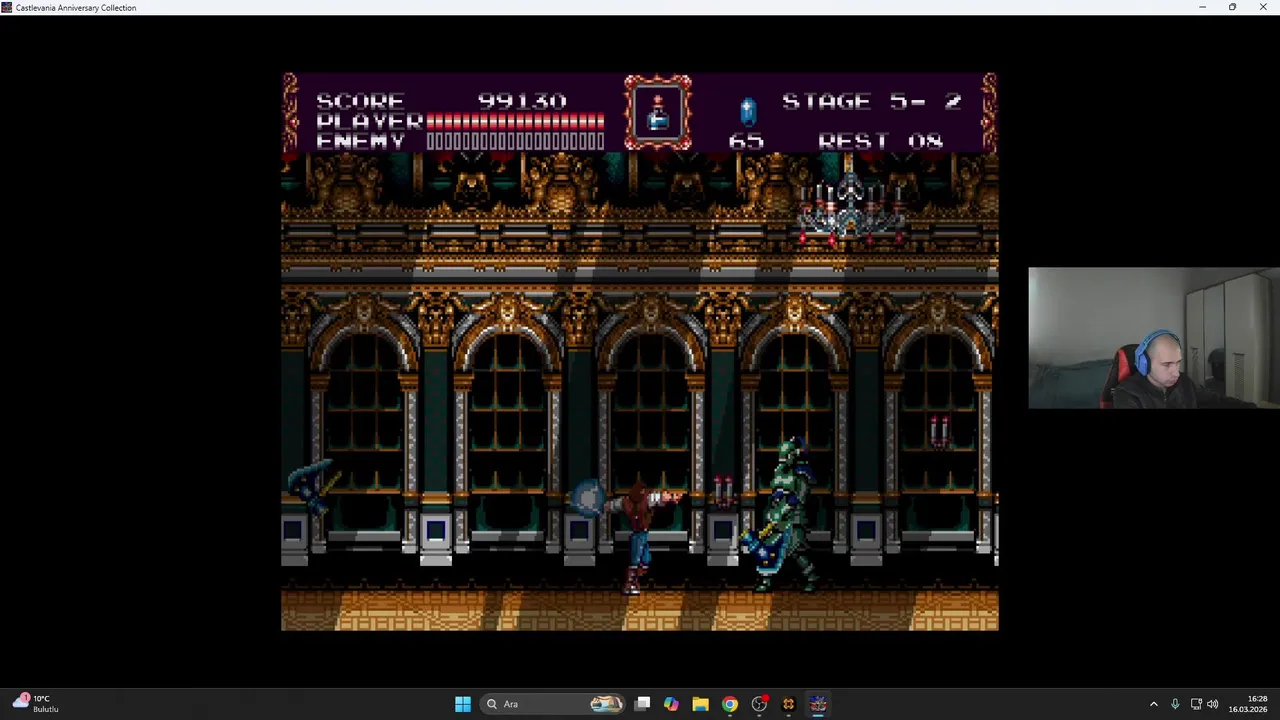Image resolution: width=1280 pixels, height=720 pixels.
Task: Click the microphone icon in the system tray
Action: 1175,704
